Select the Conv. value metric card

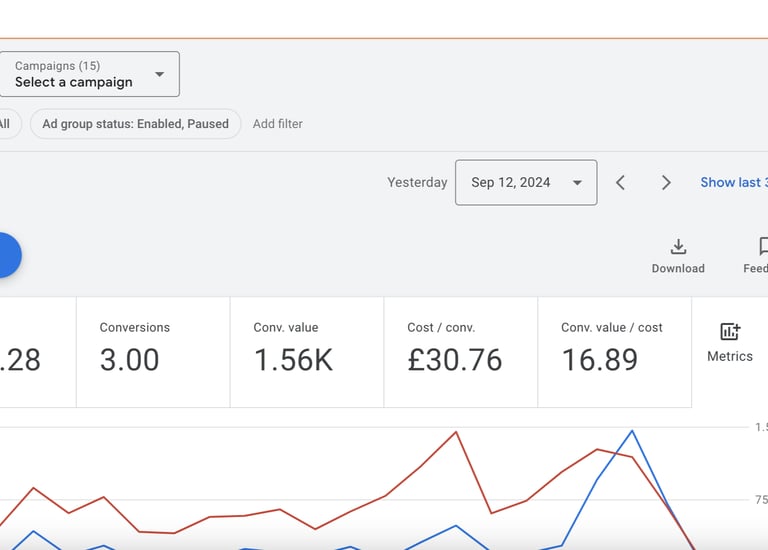click(307, 352)
